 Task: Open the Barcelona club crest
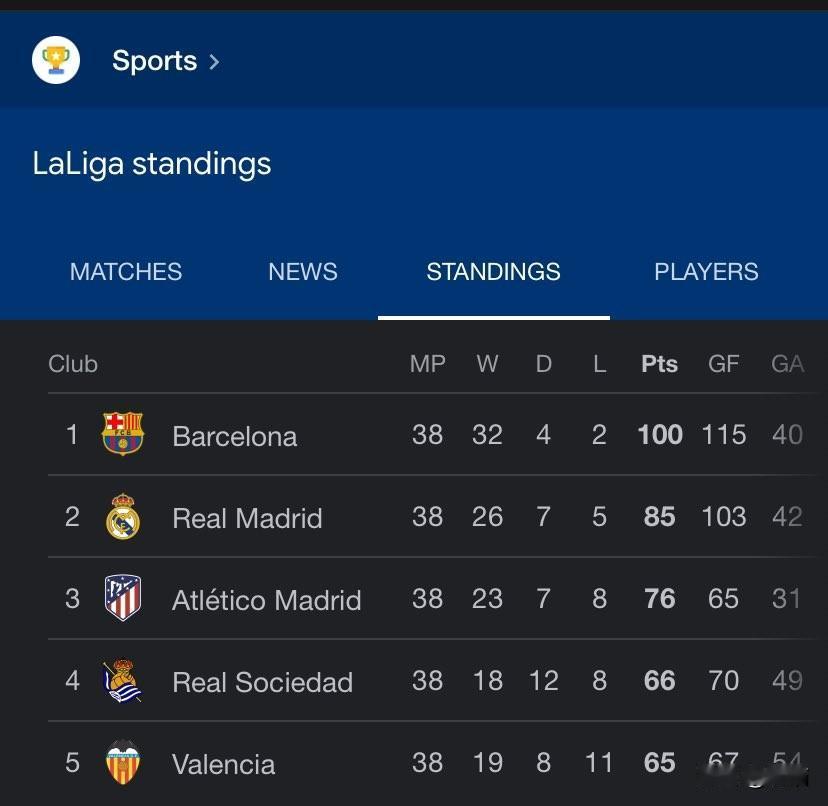[123, 434]
